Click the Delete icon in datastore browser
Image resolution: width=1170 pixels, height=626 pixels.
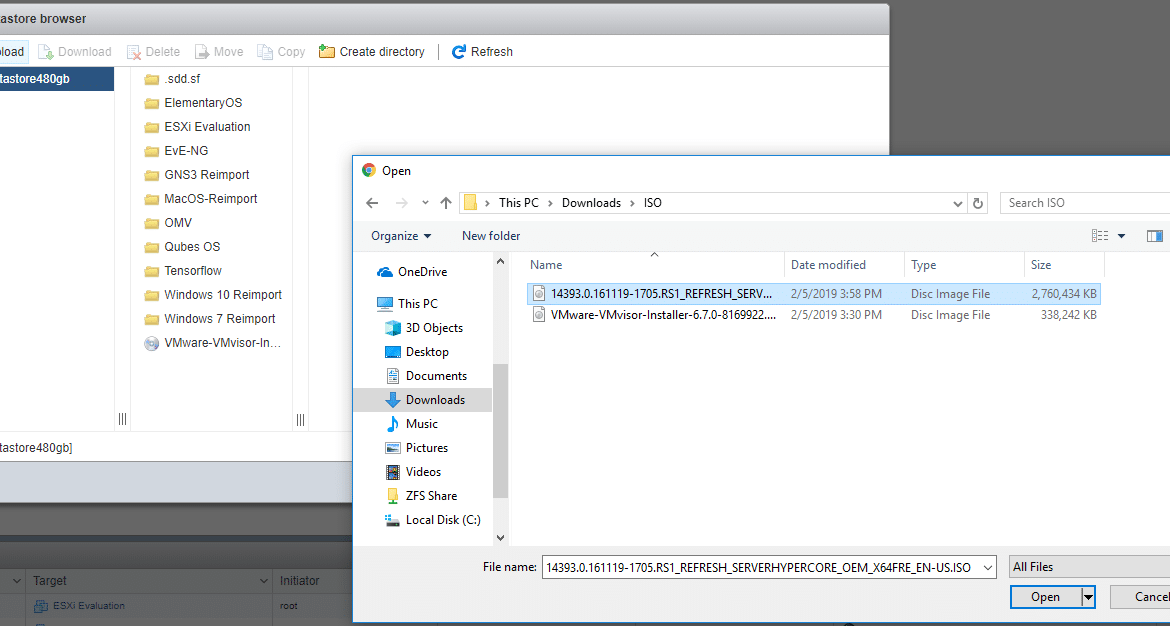134,51
